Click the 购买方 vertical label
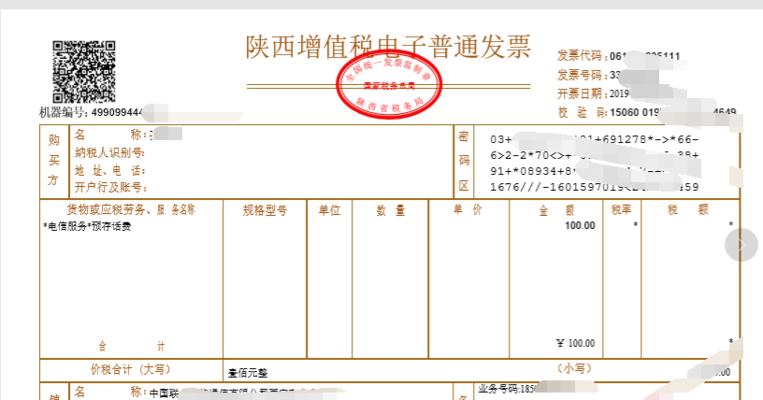763x400 pixels. [54, 160]
